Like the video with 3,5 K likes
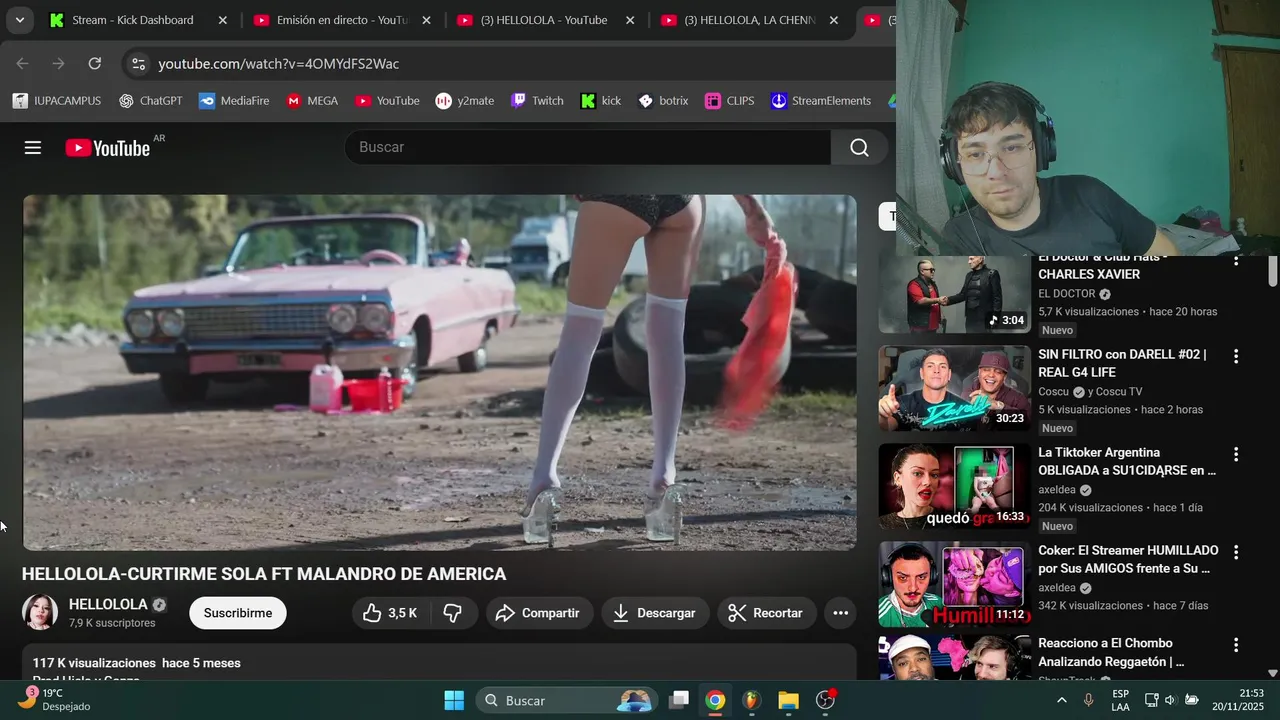The height and width of the screenshot is (720, 1280). pos(391,613)
